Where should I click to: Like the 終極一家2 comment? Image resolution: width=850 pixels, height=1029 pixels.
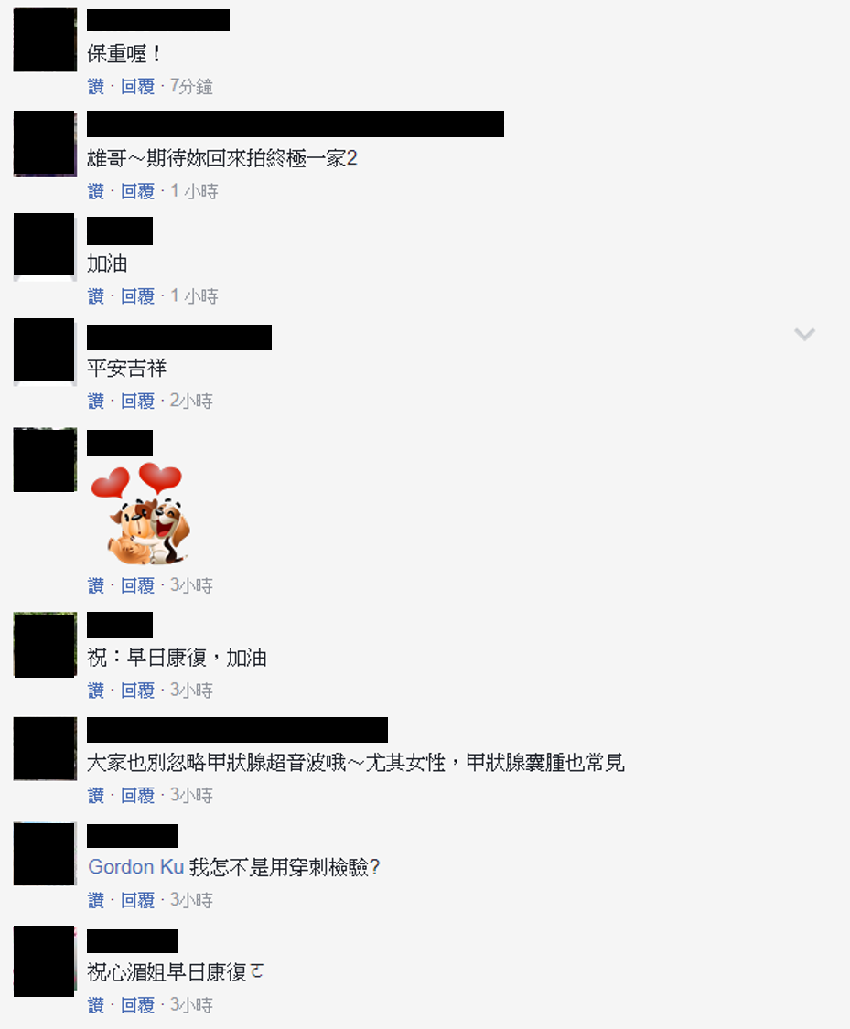click(96, 191)
